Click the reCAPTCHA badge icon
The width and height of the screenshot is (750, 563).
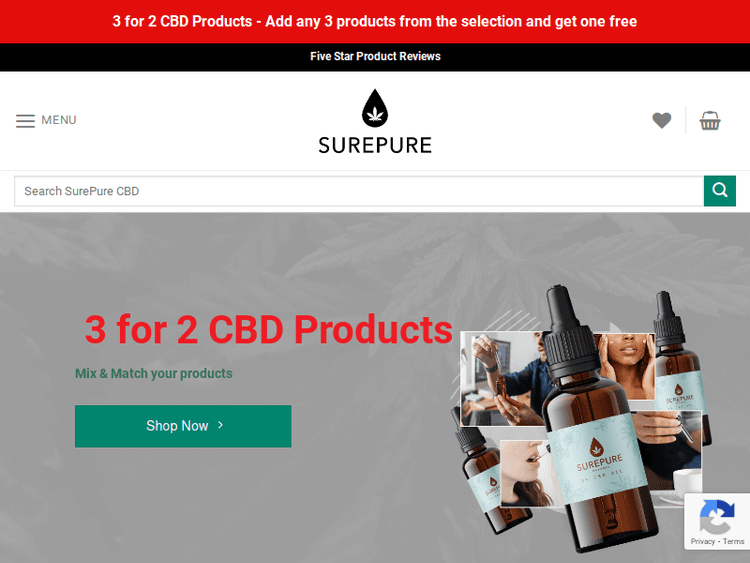click(717, 517)
